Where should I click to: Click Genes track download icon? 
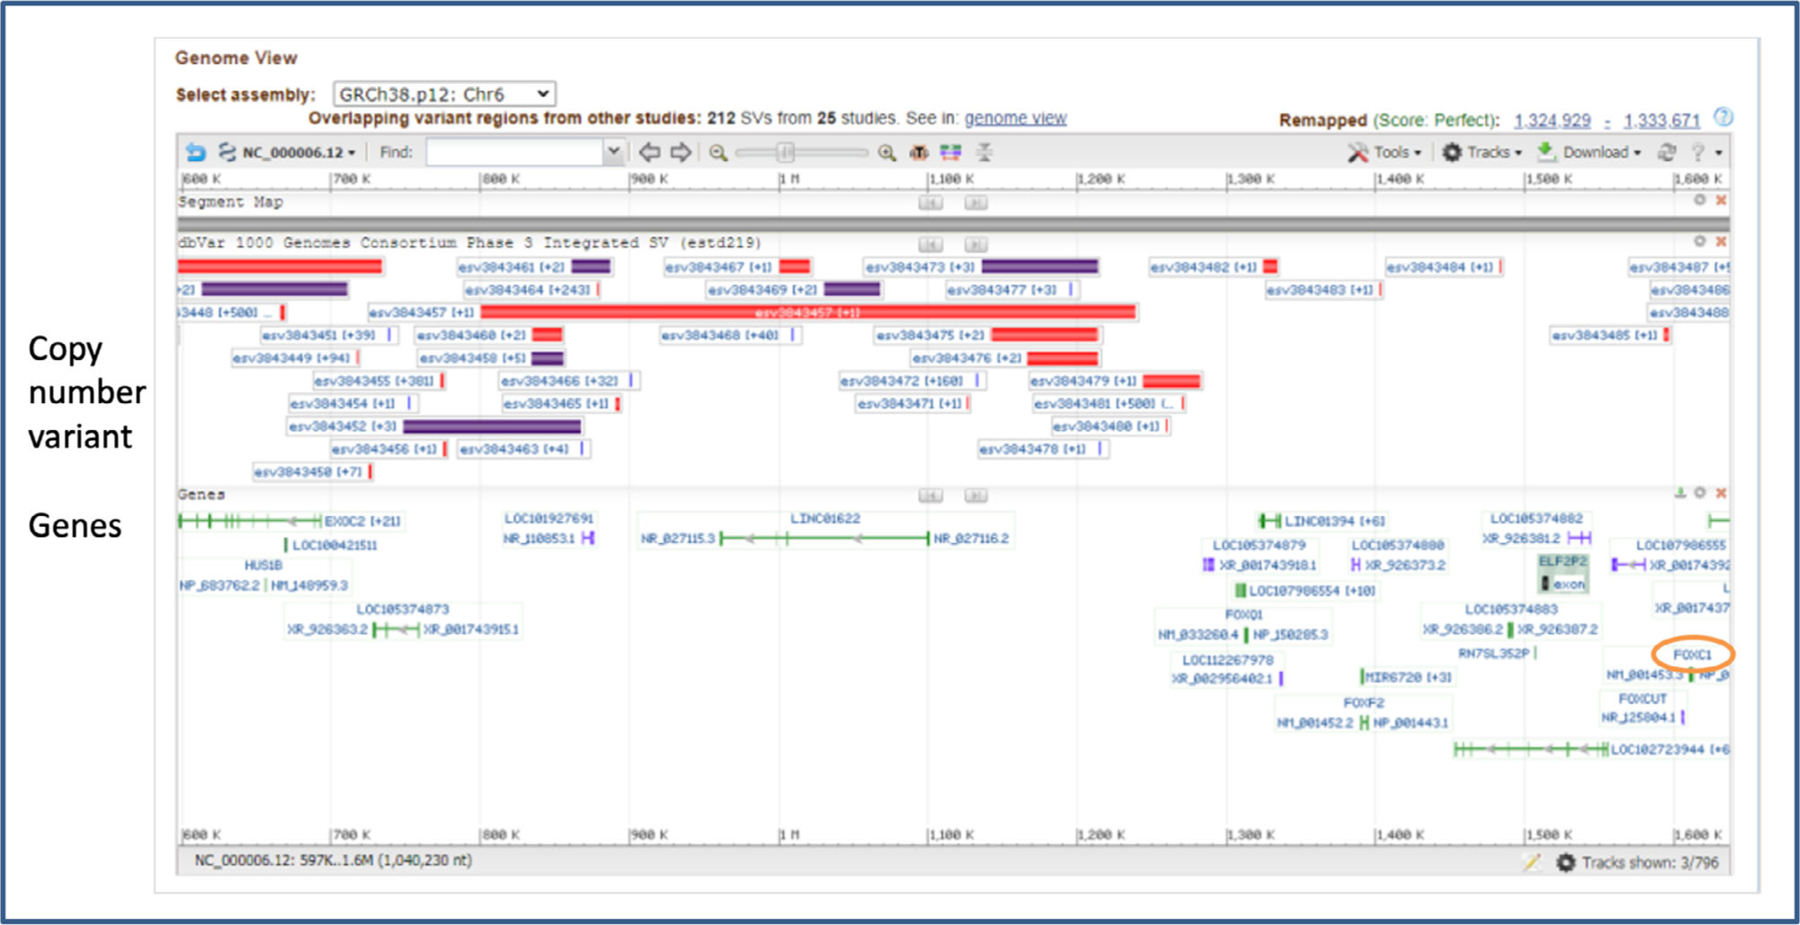pyautogui.click(x=1680, y=492)
